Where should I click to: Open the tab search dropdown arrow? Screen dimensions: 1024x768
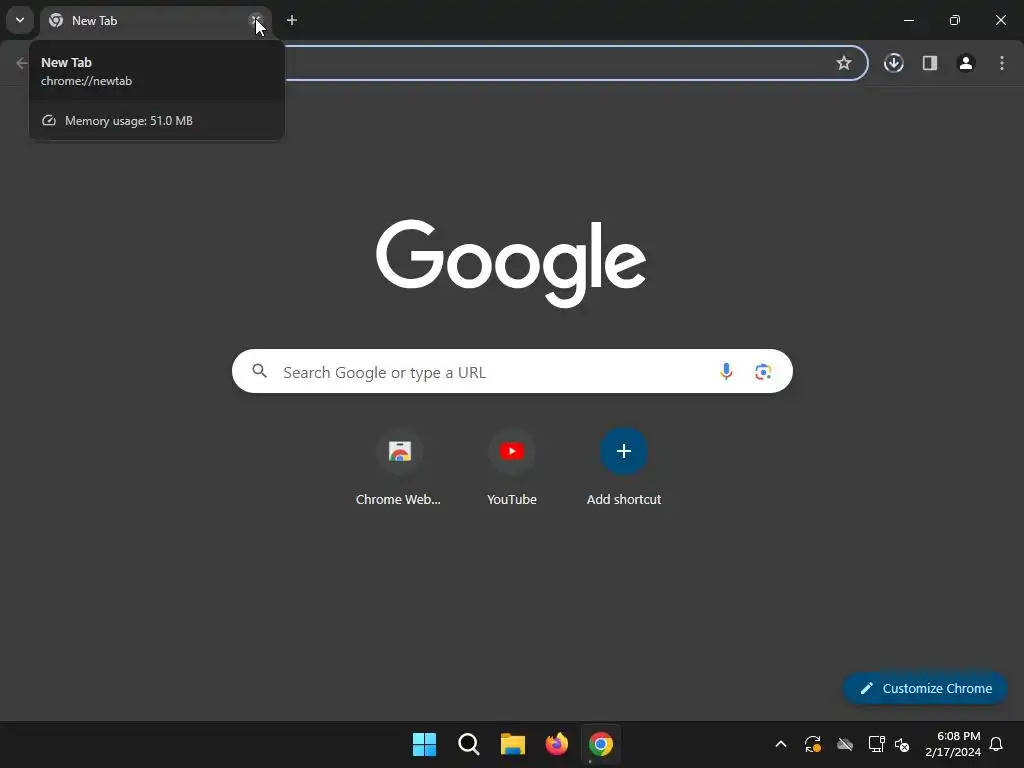pyautogui.click(x=20, y=20)
